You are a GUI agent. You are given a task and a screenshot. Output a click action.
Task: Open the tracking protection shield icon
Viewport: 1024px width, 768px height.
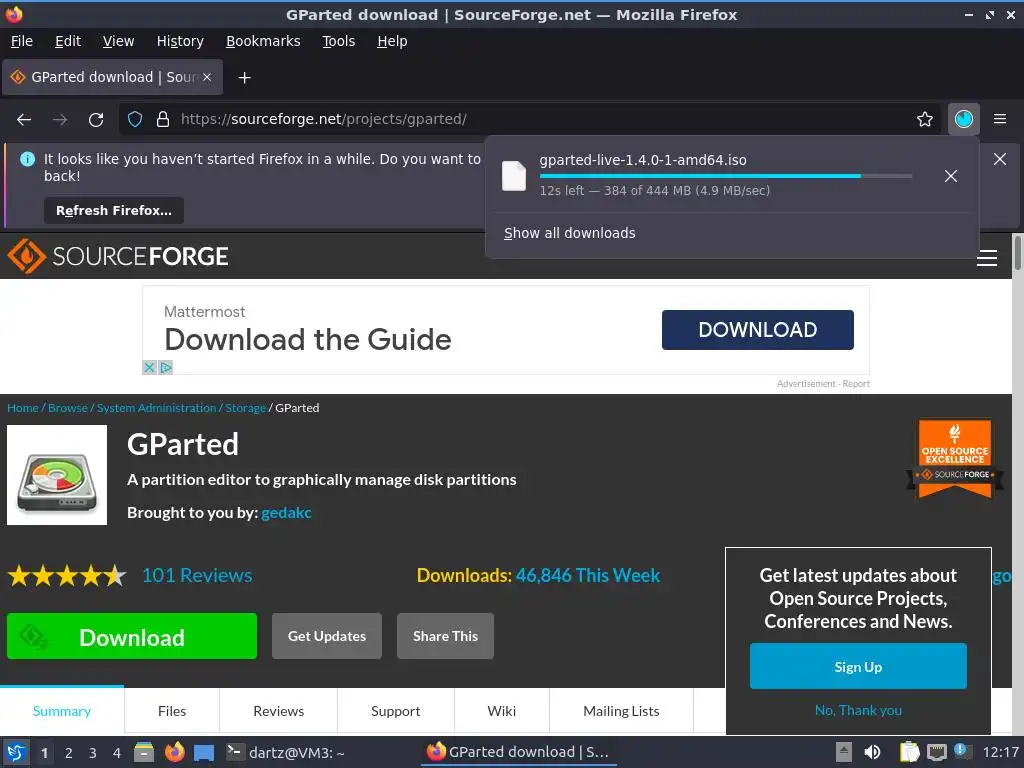[x=135, y=120]
